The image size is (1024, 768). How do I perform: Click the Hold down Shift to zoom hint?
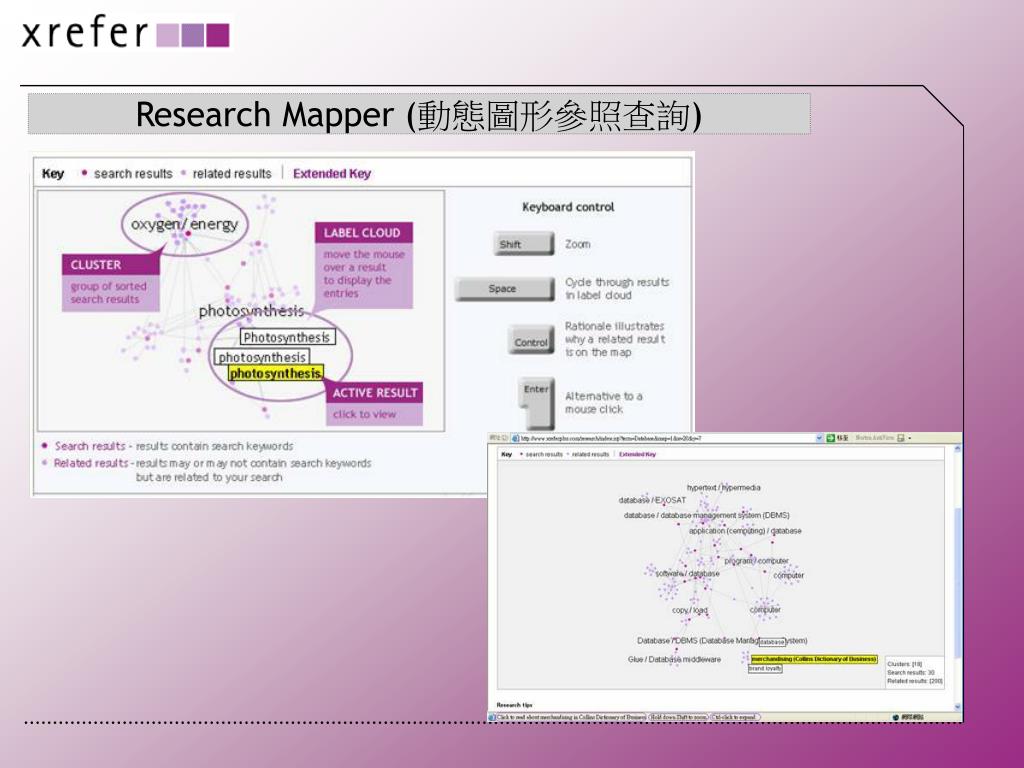tap(678, 717)
